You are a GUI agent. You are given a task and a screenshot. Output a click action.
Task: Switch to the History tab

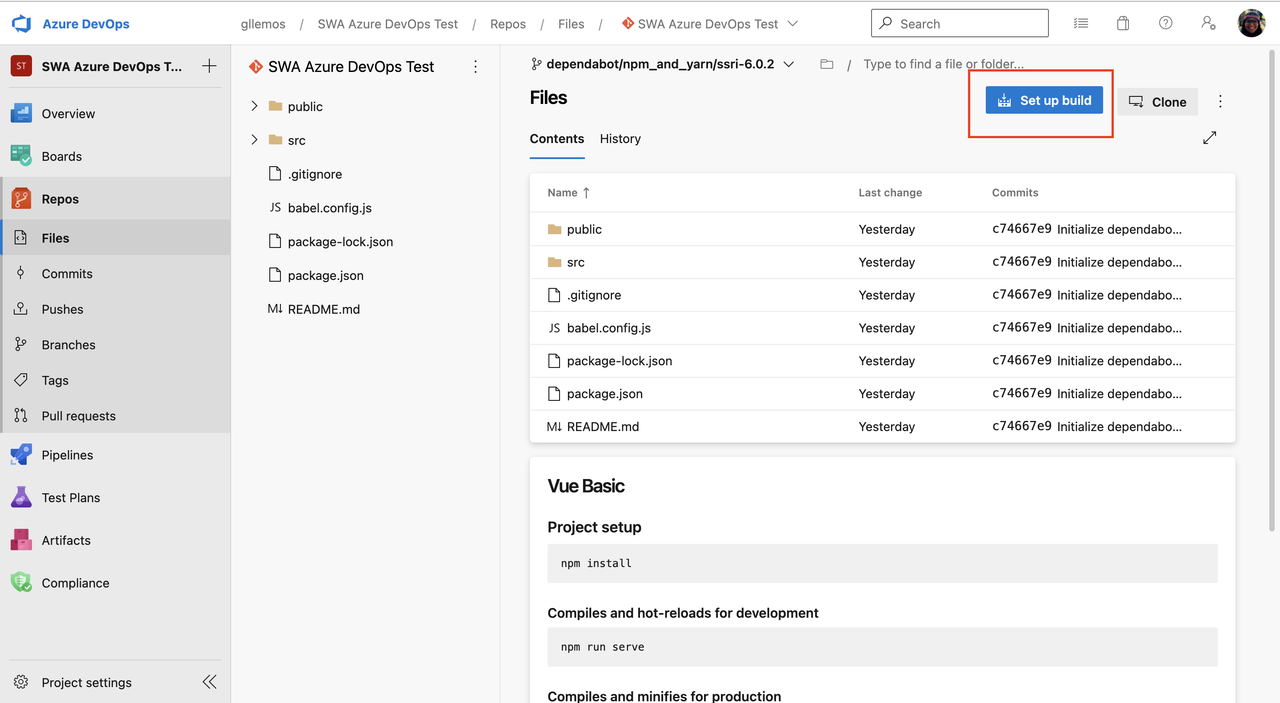click(620, 139)
